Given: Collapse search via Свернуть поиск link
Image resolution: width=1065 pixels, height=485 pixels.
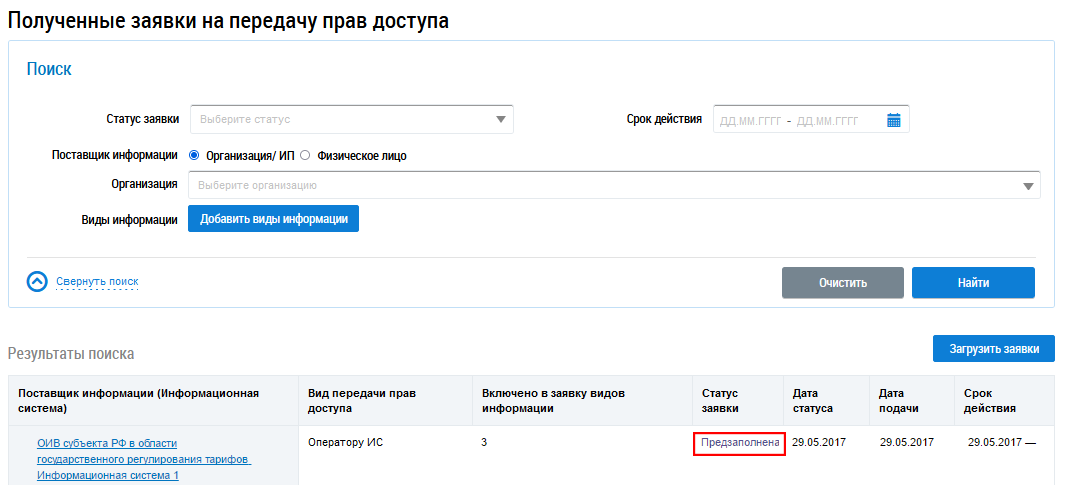Looking at the screenshot, I should coord(97,282).
